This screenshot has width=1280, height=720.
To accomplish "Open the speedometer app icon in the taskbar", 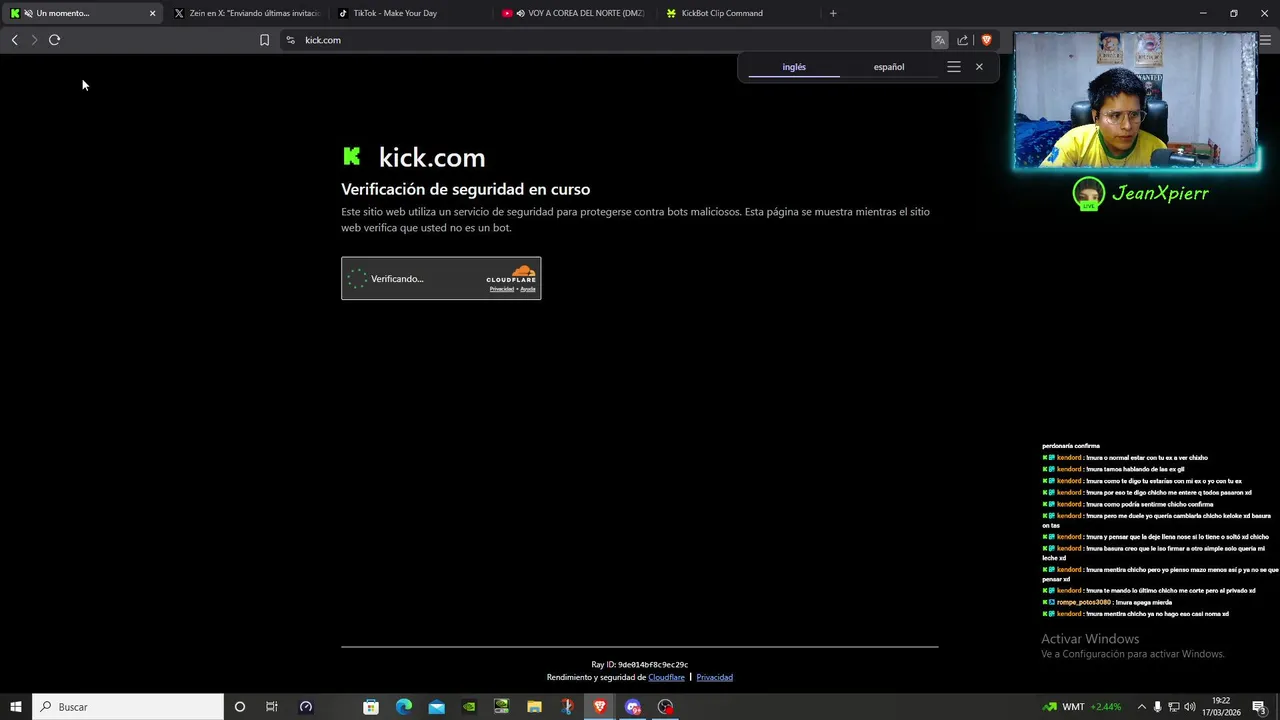I will point(306,706).
